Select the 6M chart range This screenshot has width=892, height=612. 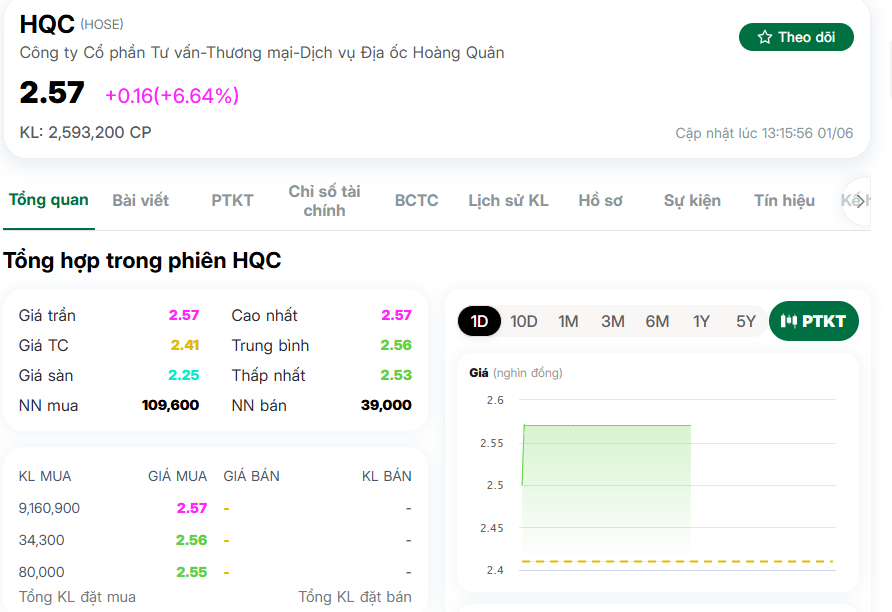coord(657,321)
